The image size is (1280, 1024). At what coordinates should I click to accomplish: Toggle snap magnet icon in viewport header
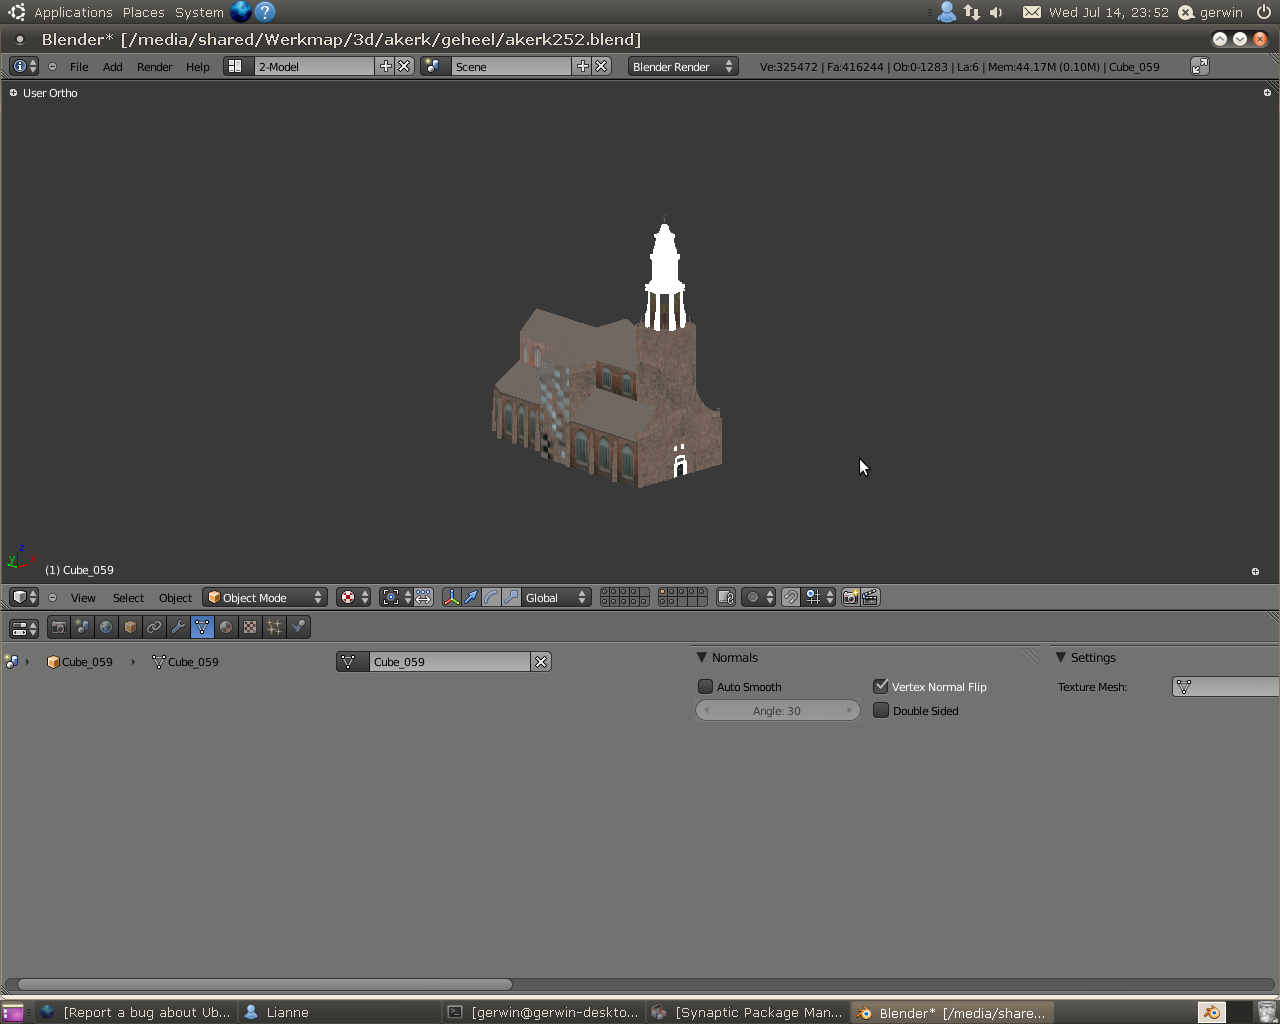[x=790, y=597]
